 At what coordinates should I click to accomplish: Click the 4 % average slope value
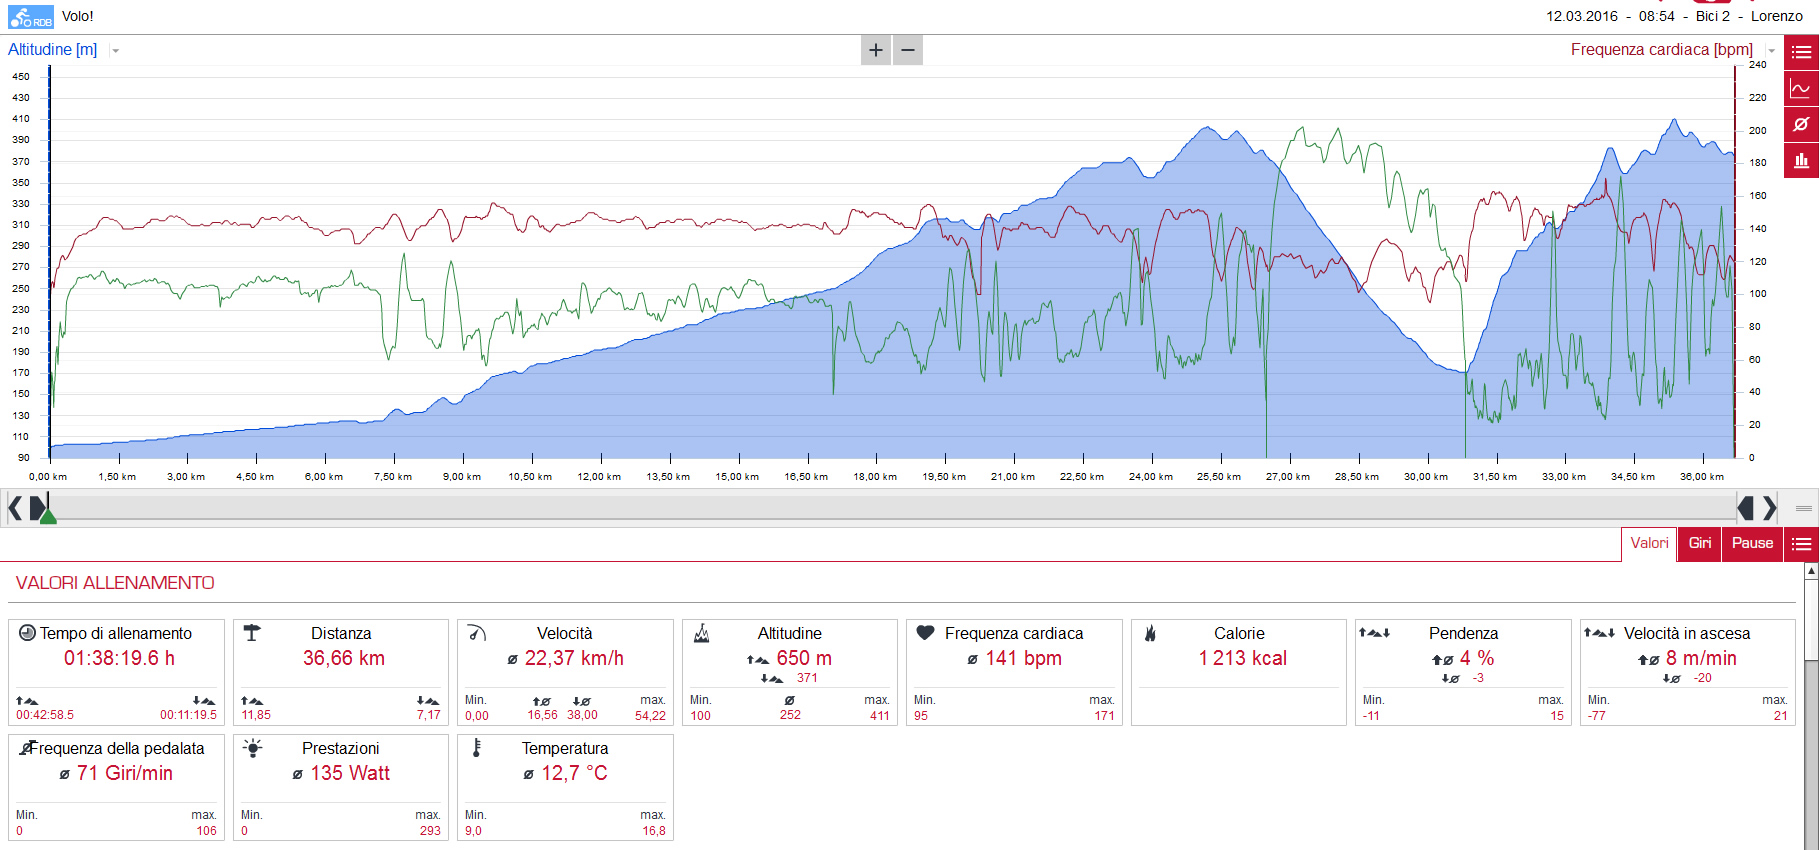pyautogui.click(x=1477, y=658)
